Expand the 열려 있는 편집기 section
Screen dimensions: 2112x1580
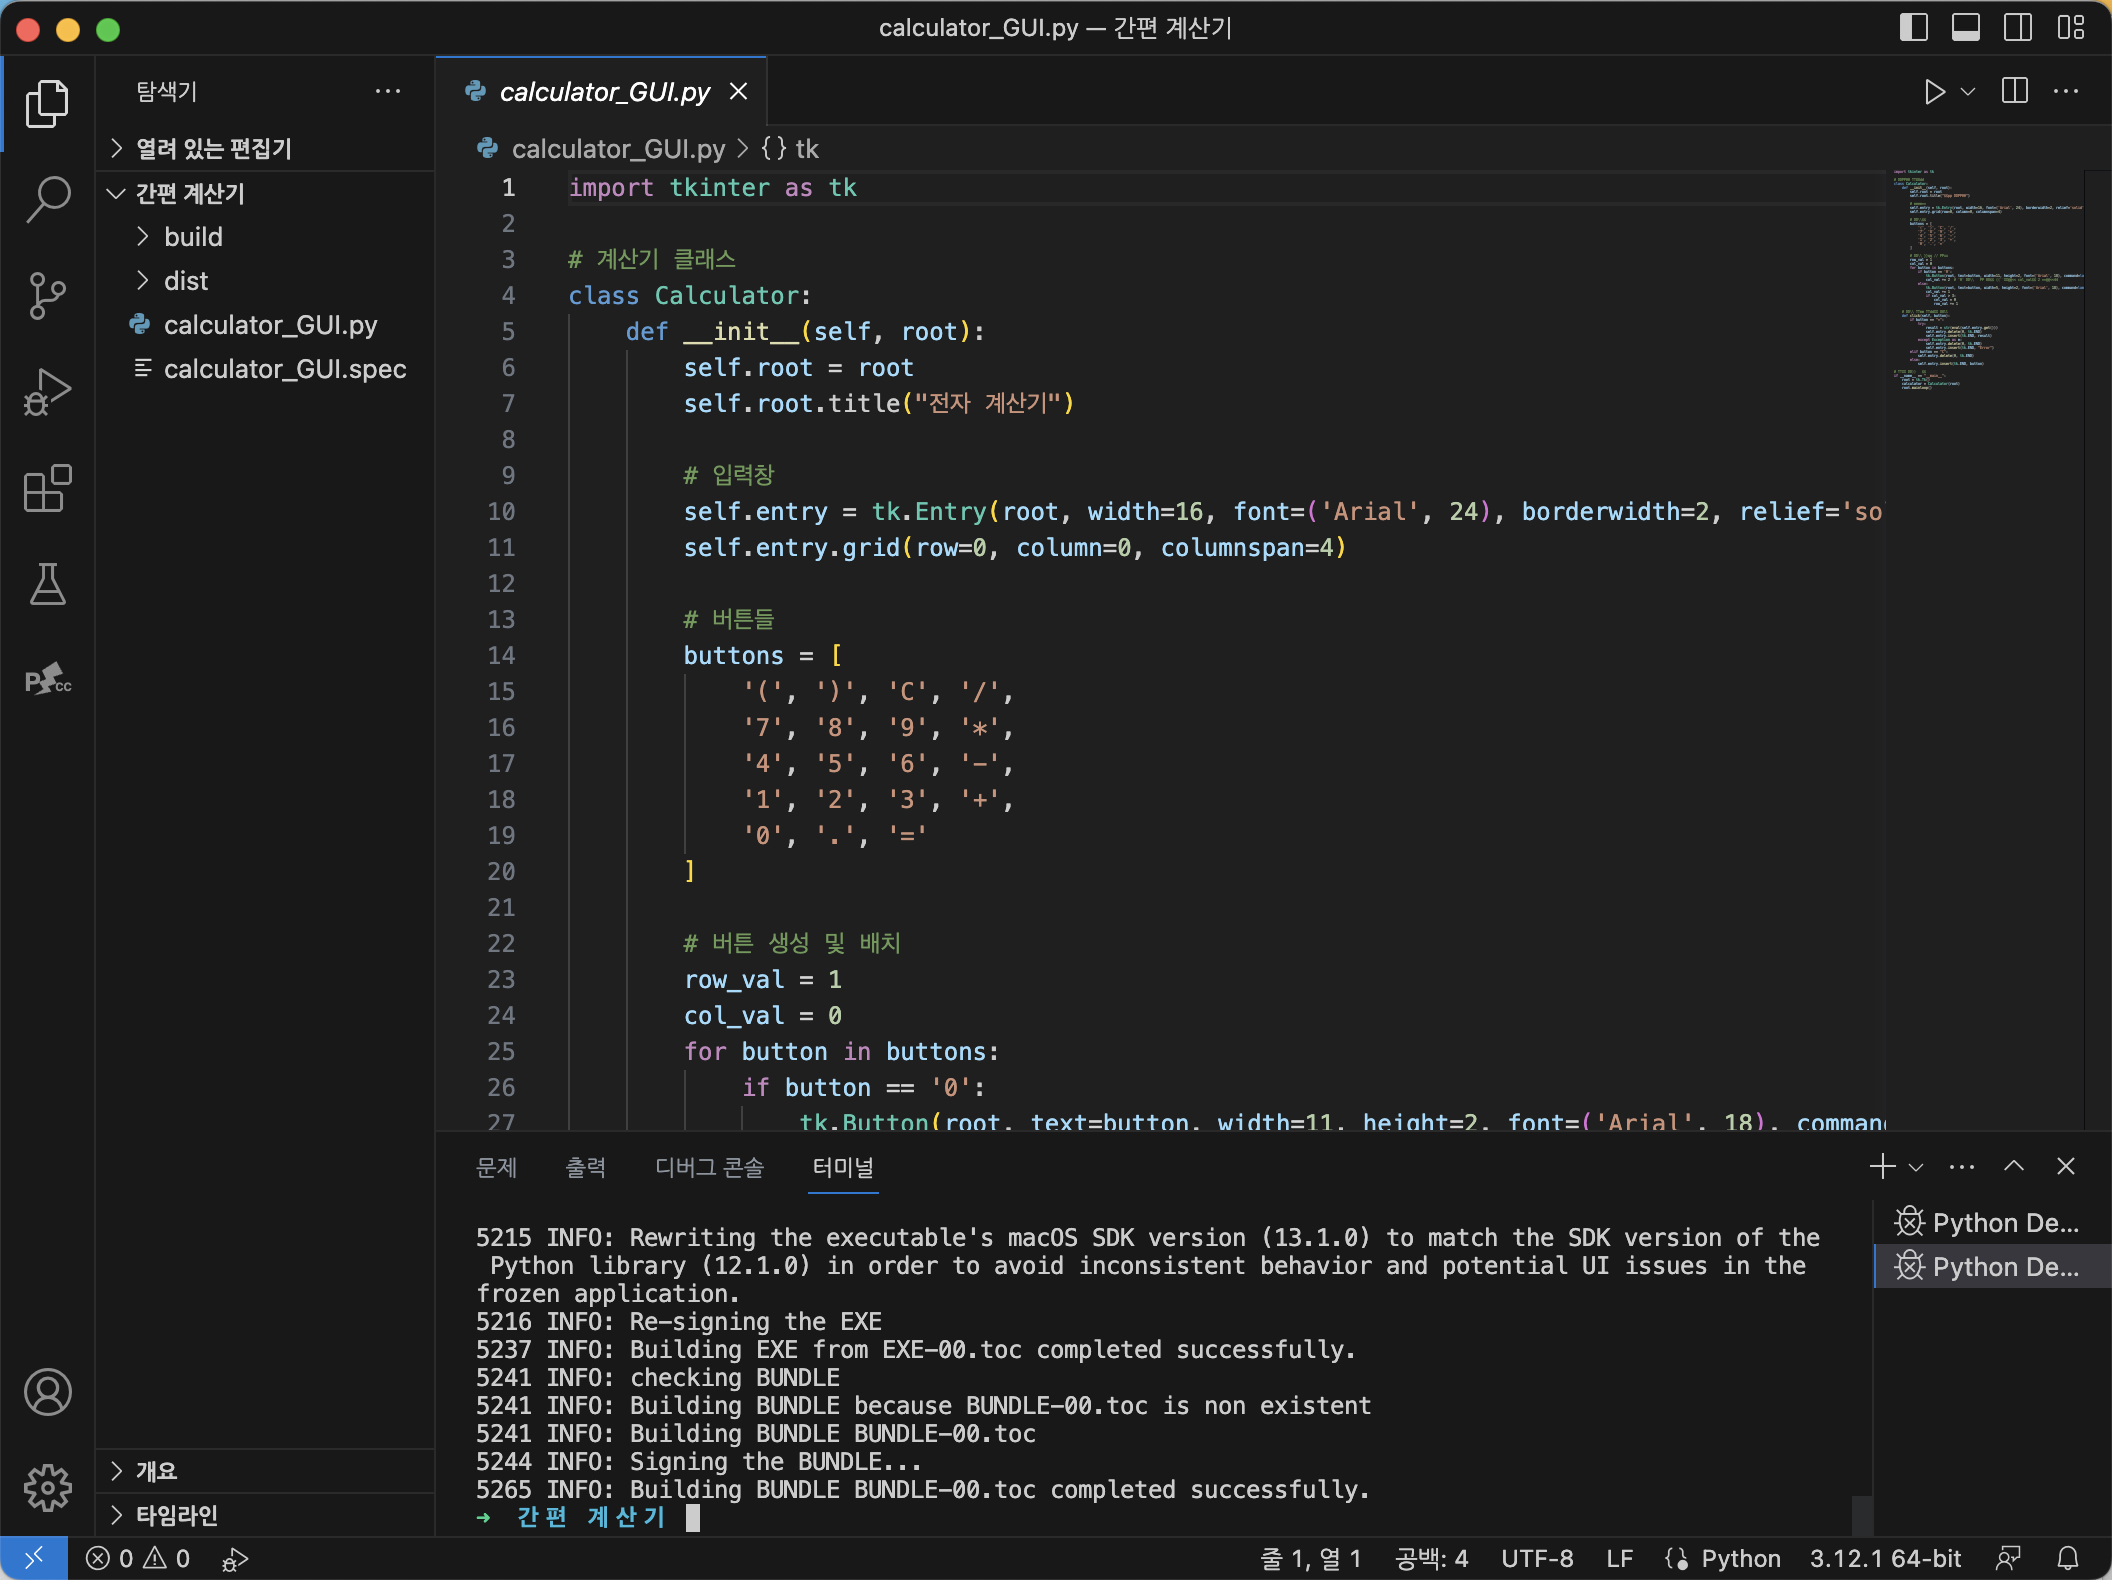(x=213, y=149)
